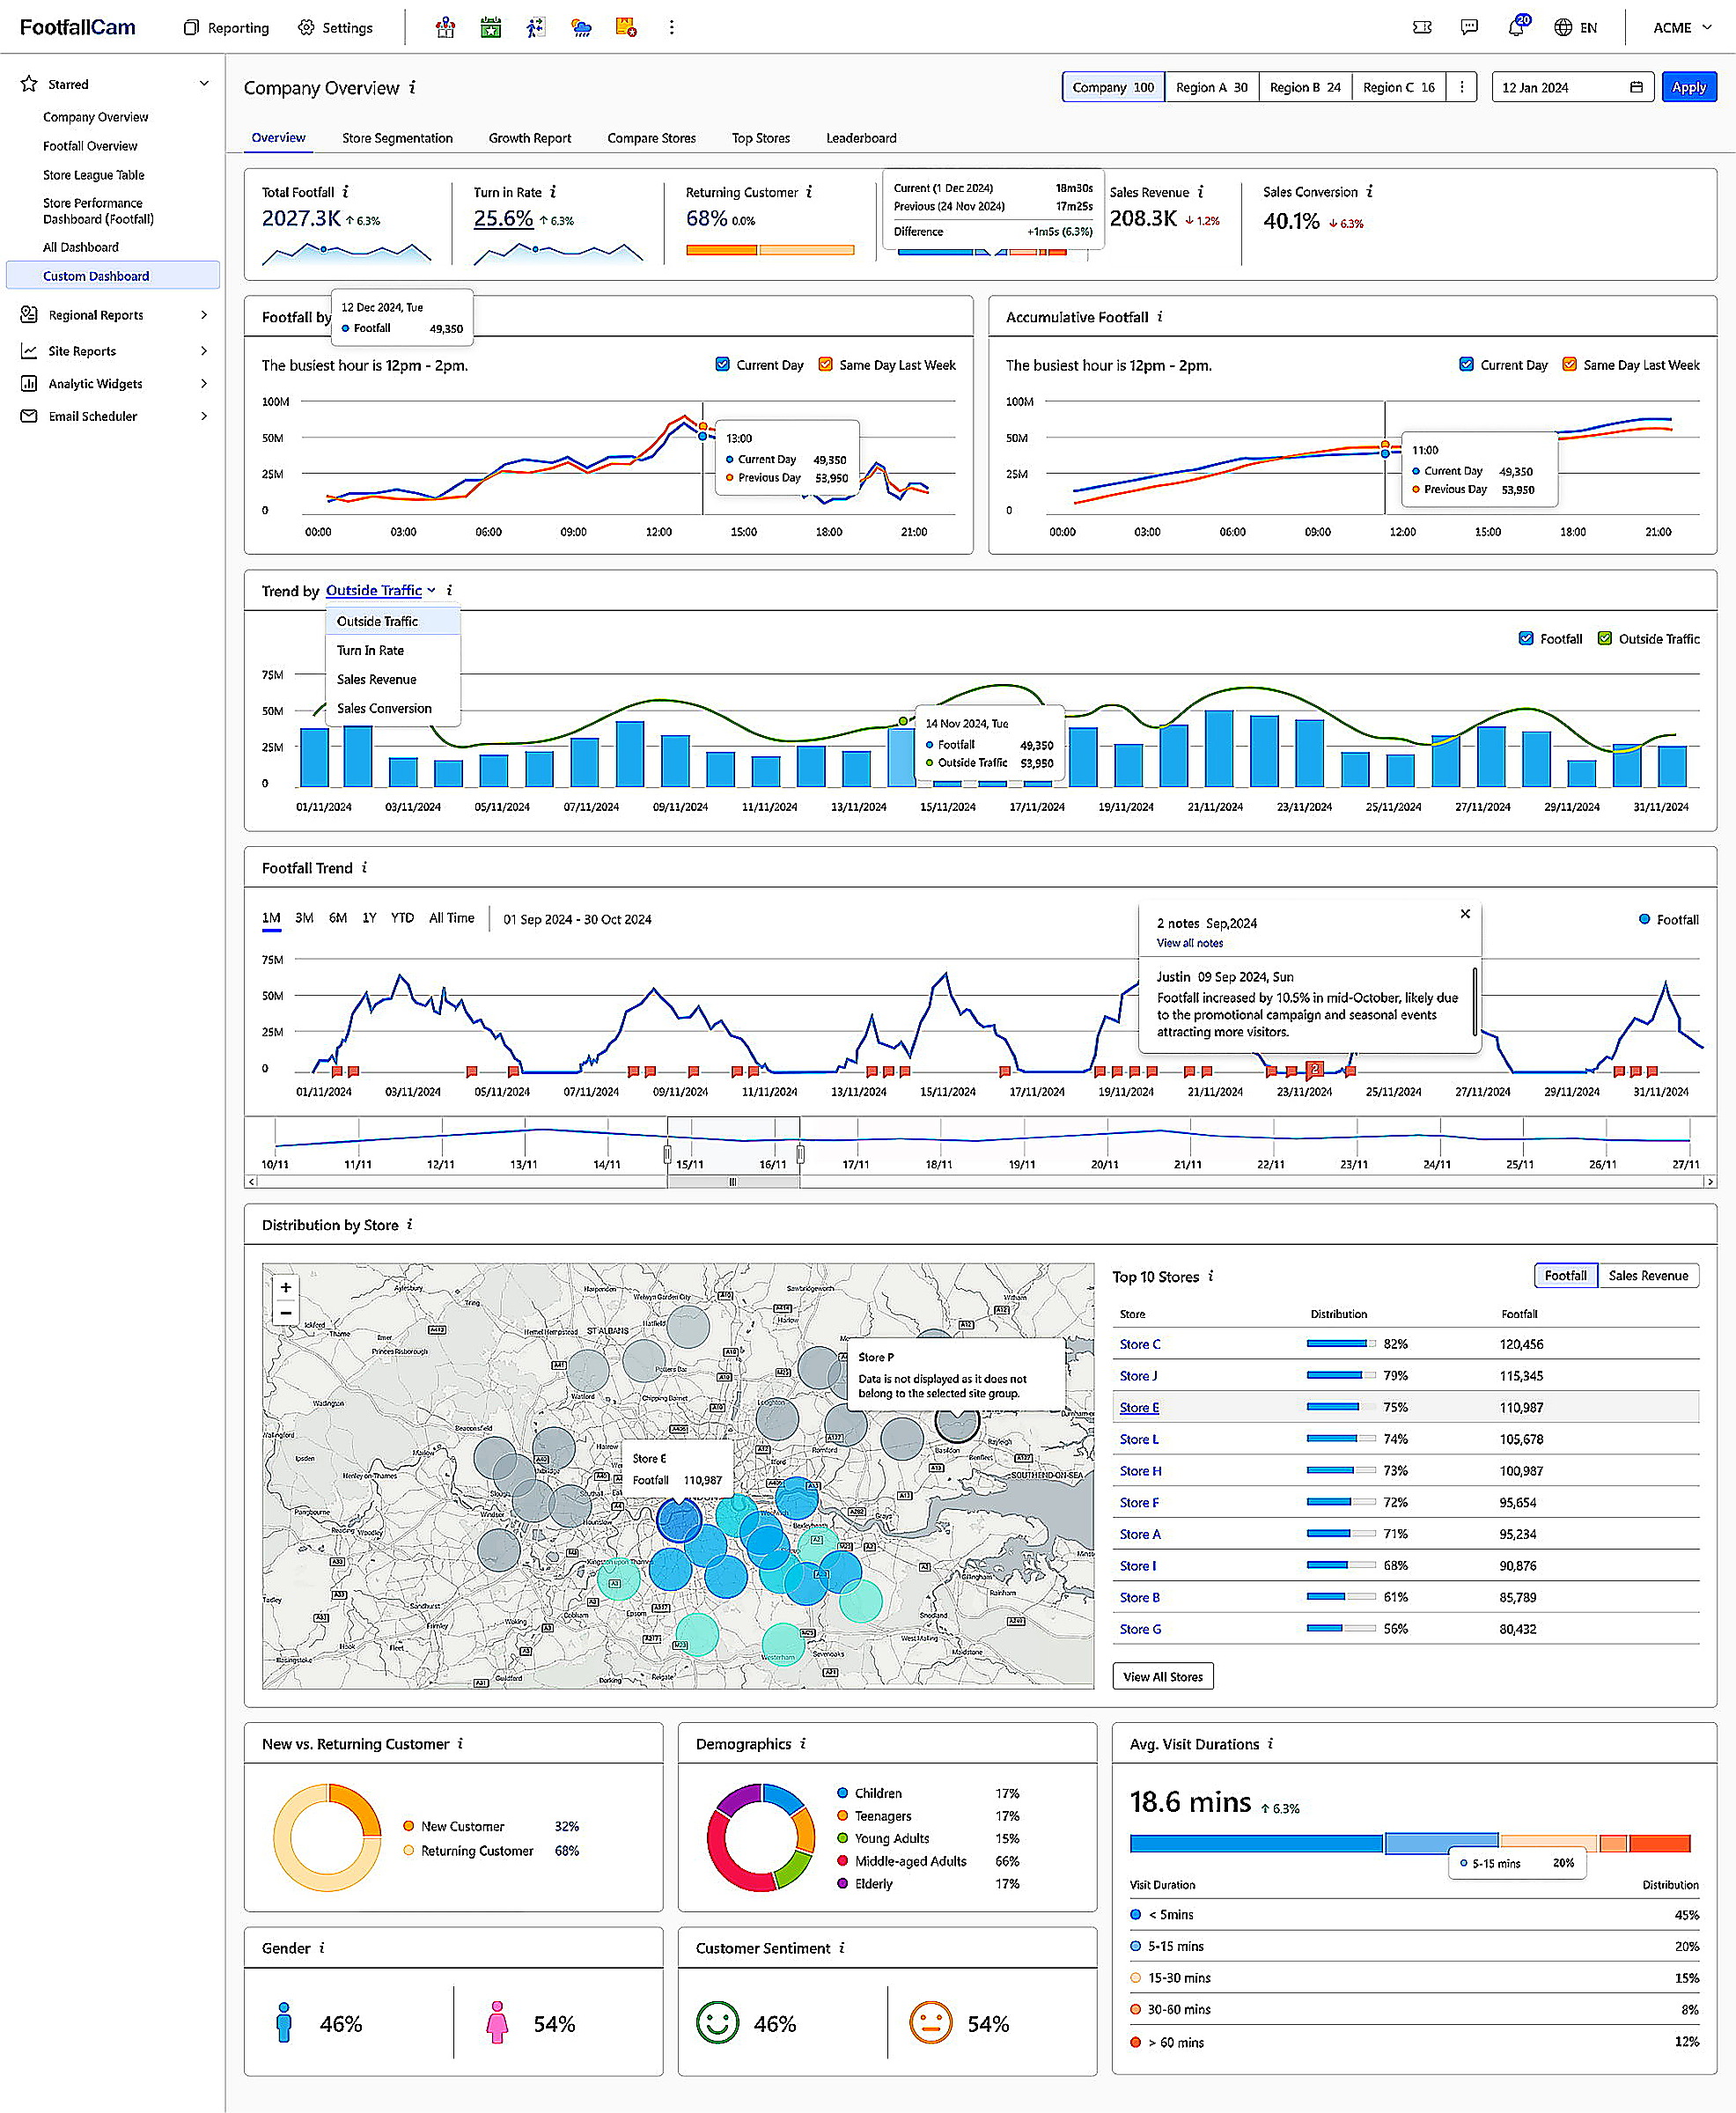Collapse the Starred sidebar section
The image size is (1736, 2113).
204,84
